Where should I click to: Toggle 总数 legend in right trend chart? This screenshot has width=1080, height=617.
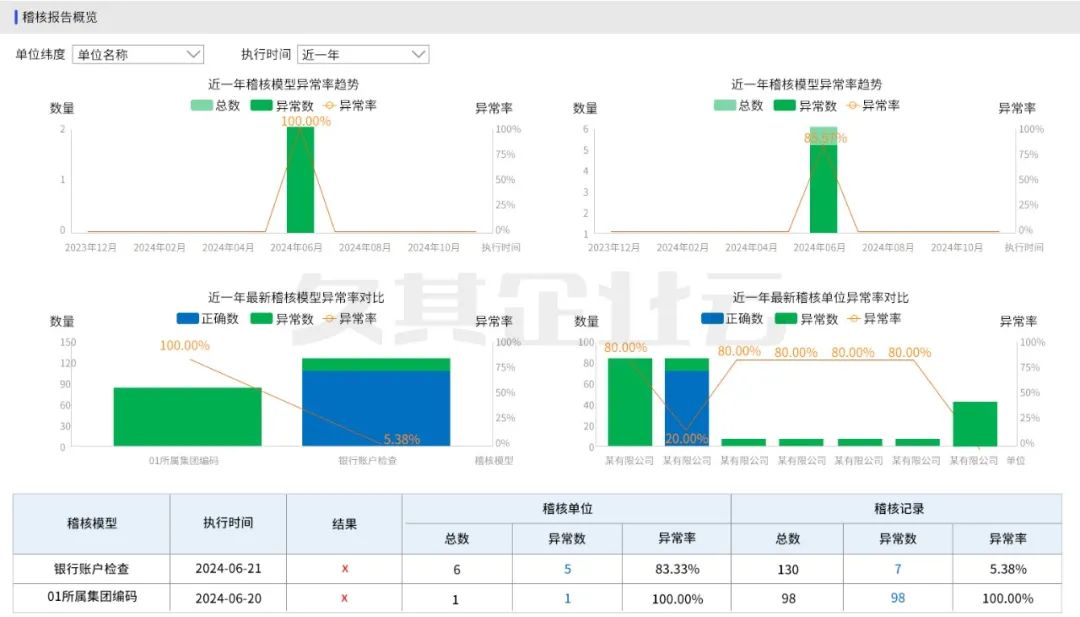[738, 105]
